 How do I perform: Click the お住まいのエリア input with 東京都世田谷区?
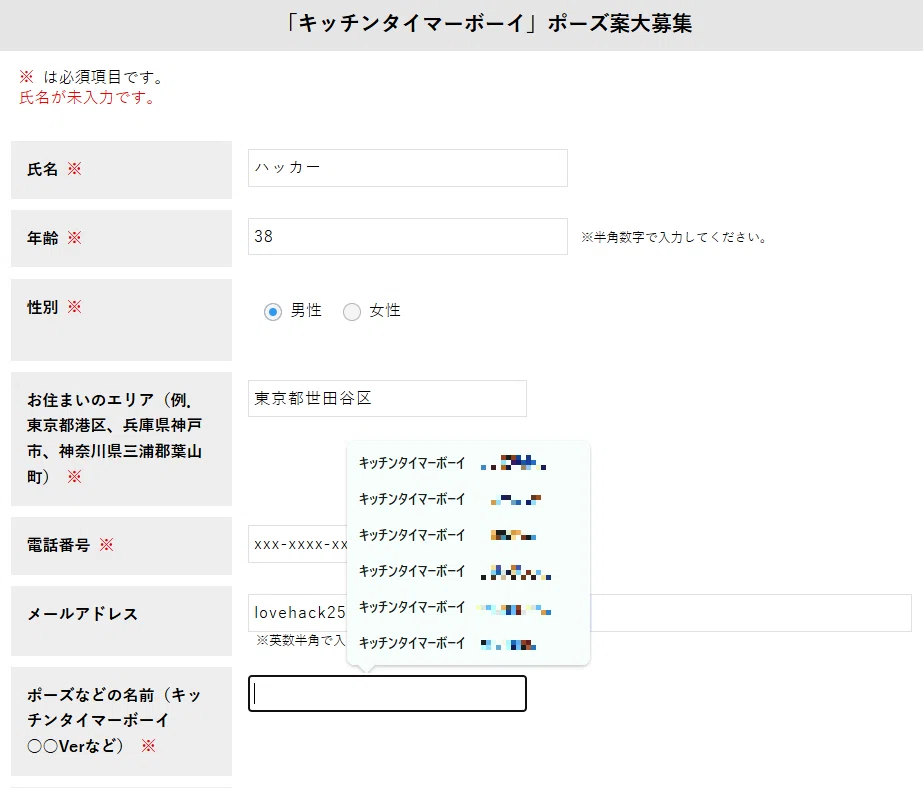click(x=387, y=398)
